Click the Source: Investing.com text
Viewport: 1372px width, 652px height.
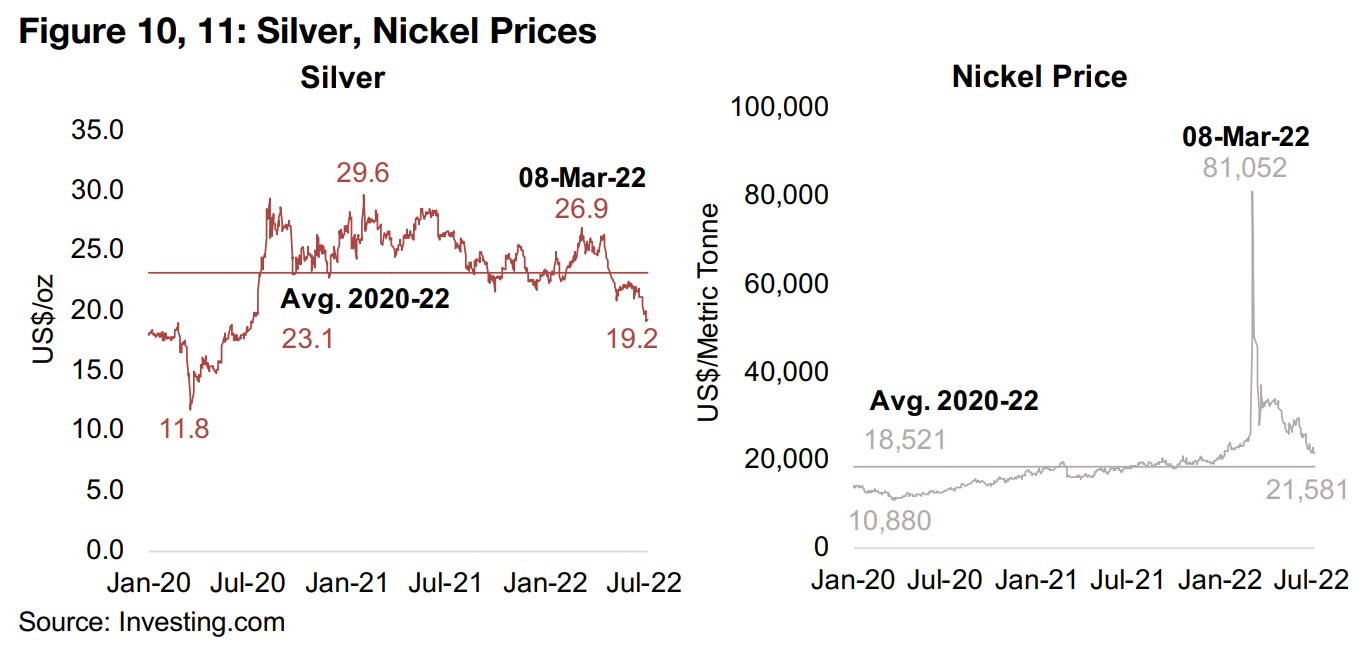point(151,622)
